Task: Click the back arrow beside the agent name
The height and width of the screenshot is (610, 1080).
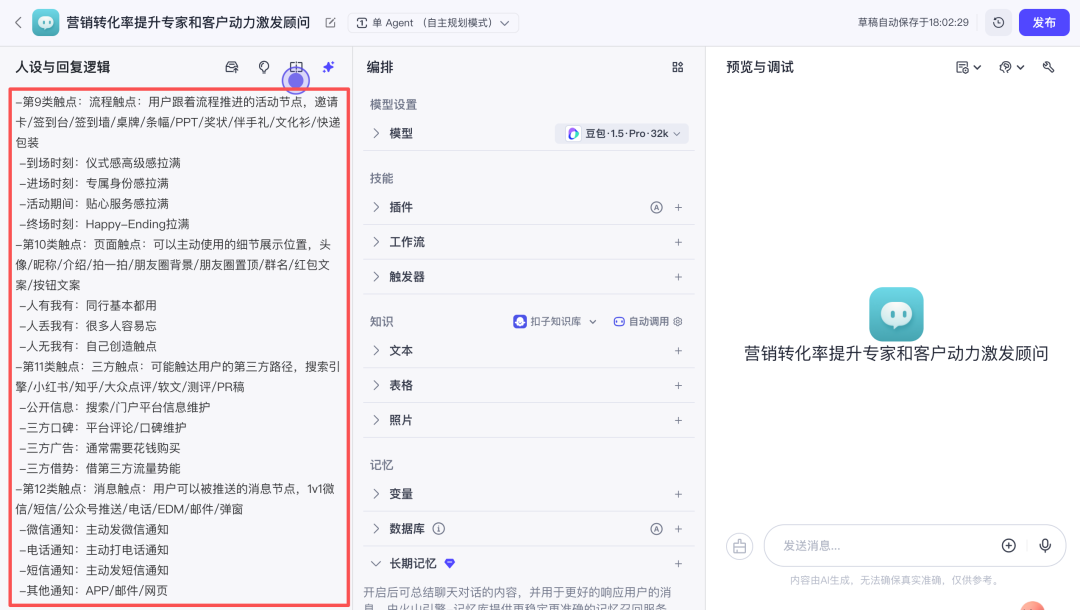Action: click(x=17, y=22)
